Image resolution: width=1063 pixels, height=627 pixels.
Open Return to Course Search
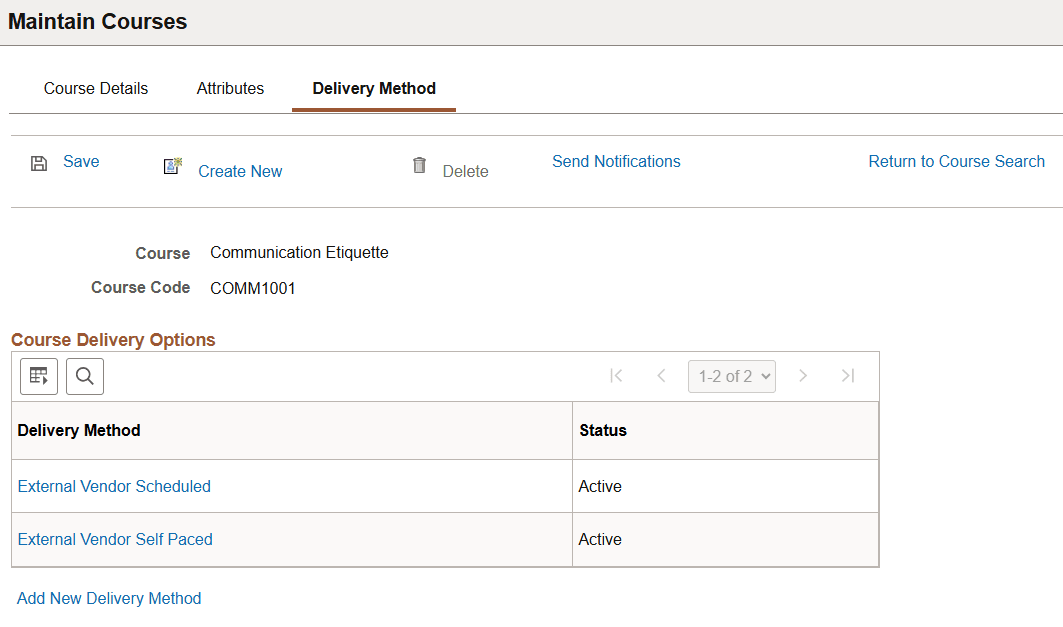pyautogui.click(x=956, y=161)
